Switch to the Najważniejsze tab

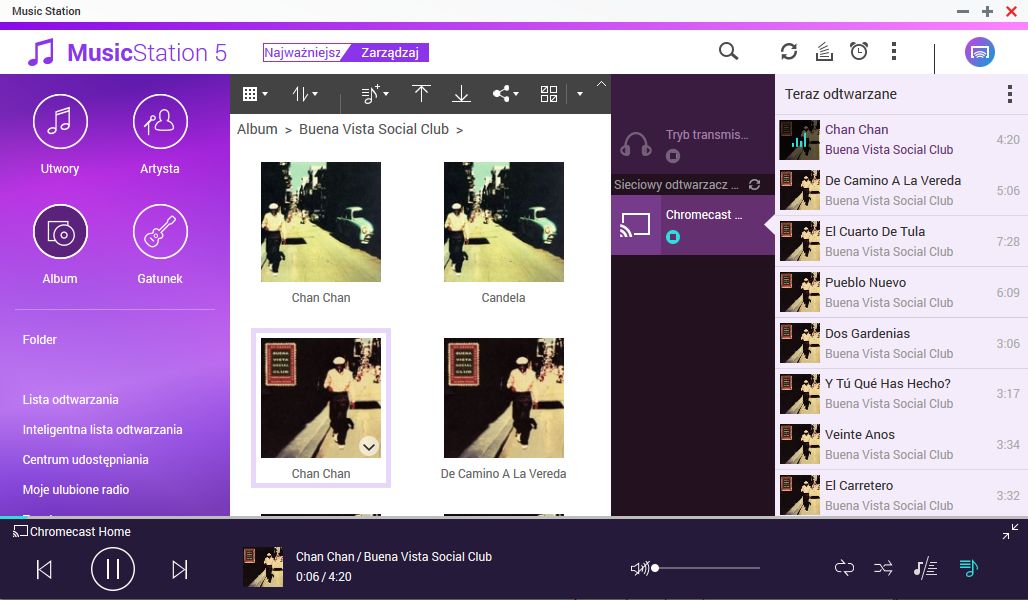302,52
